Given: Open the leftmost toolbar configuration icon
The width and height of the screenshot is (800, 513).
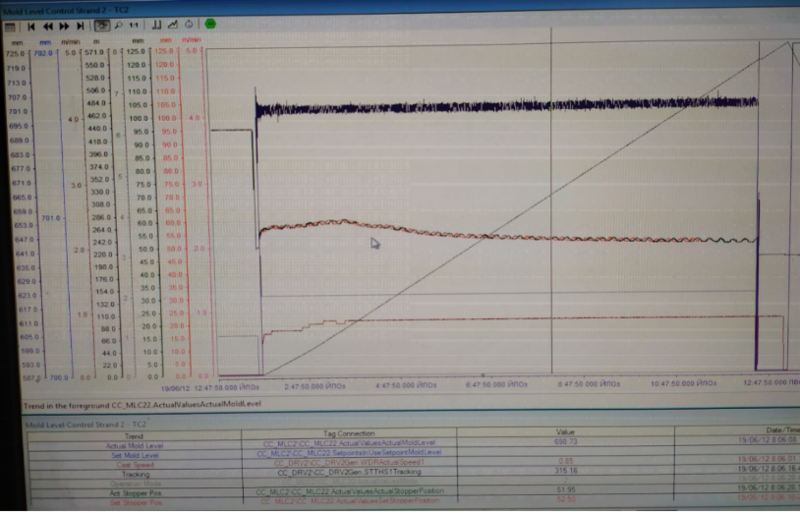Looking at the screenshot, I should pyautogui.click(x=11, y=24).
